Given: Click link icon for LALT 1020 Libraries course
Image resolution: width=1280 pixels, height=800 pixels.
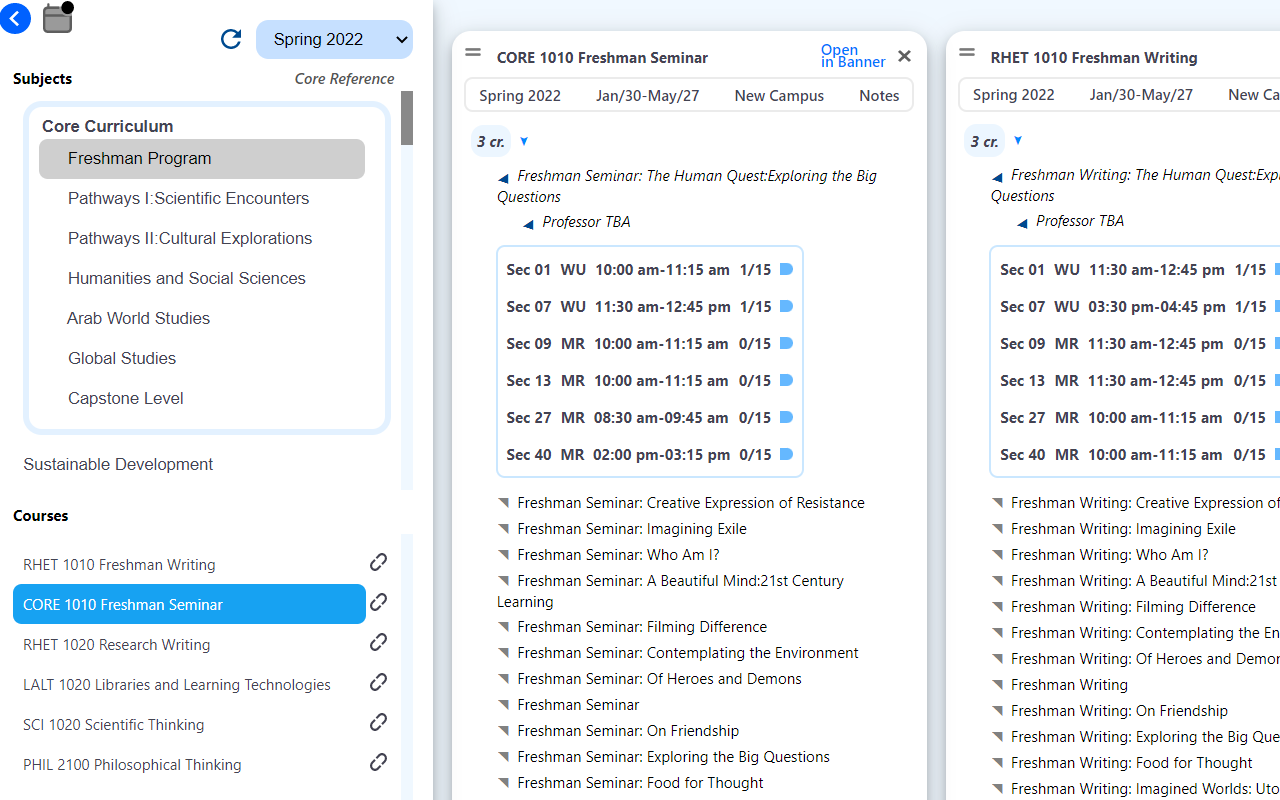Looking at the screenshot, I should pyautogui.click(x=378, y=683).
